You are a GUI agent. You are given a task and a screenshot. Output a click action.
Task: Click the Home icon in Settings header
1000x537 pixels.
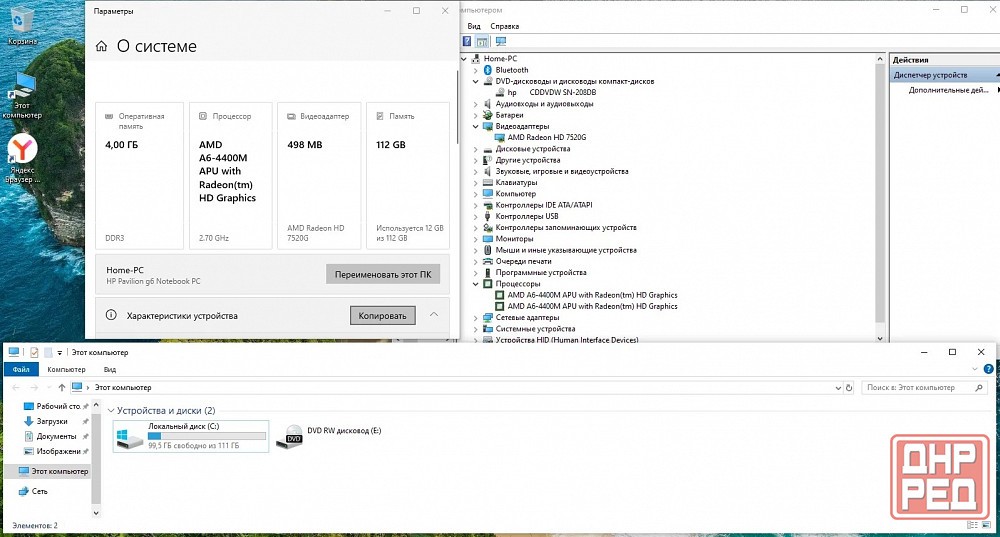[101, 46]
